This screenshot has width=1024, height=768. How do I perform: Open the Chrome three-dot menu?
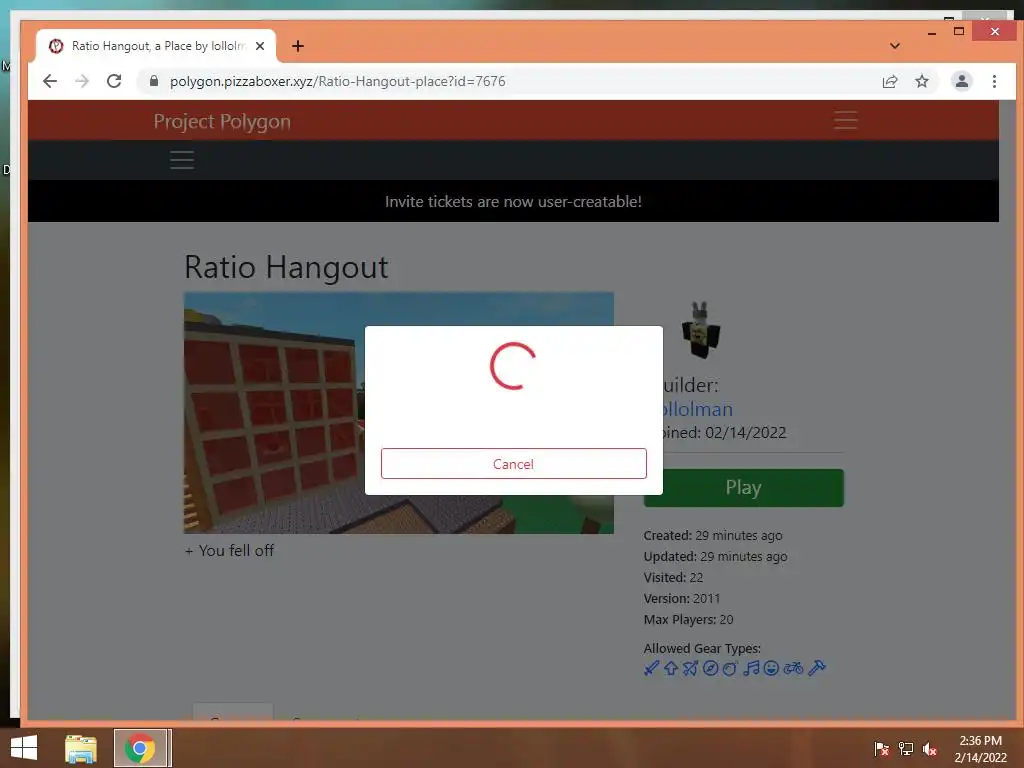pyautogui.click(x=994, y=81)
